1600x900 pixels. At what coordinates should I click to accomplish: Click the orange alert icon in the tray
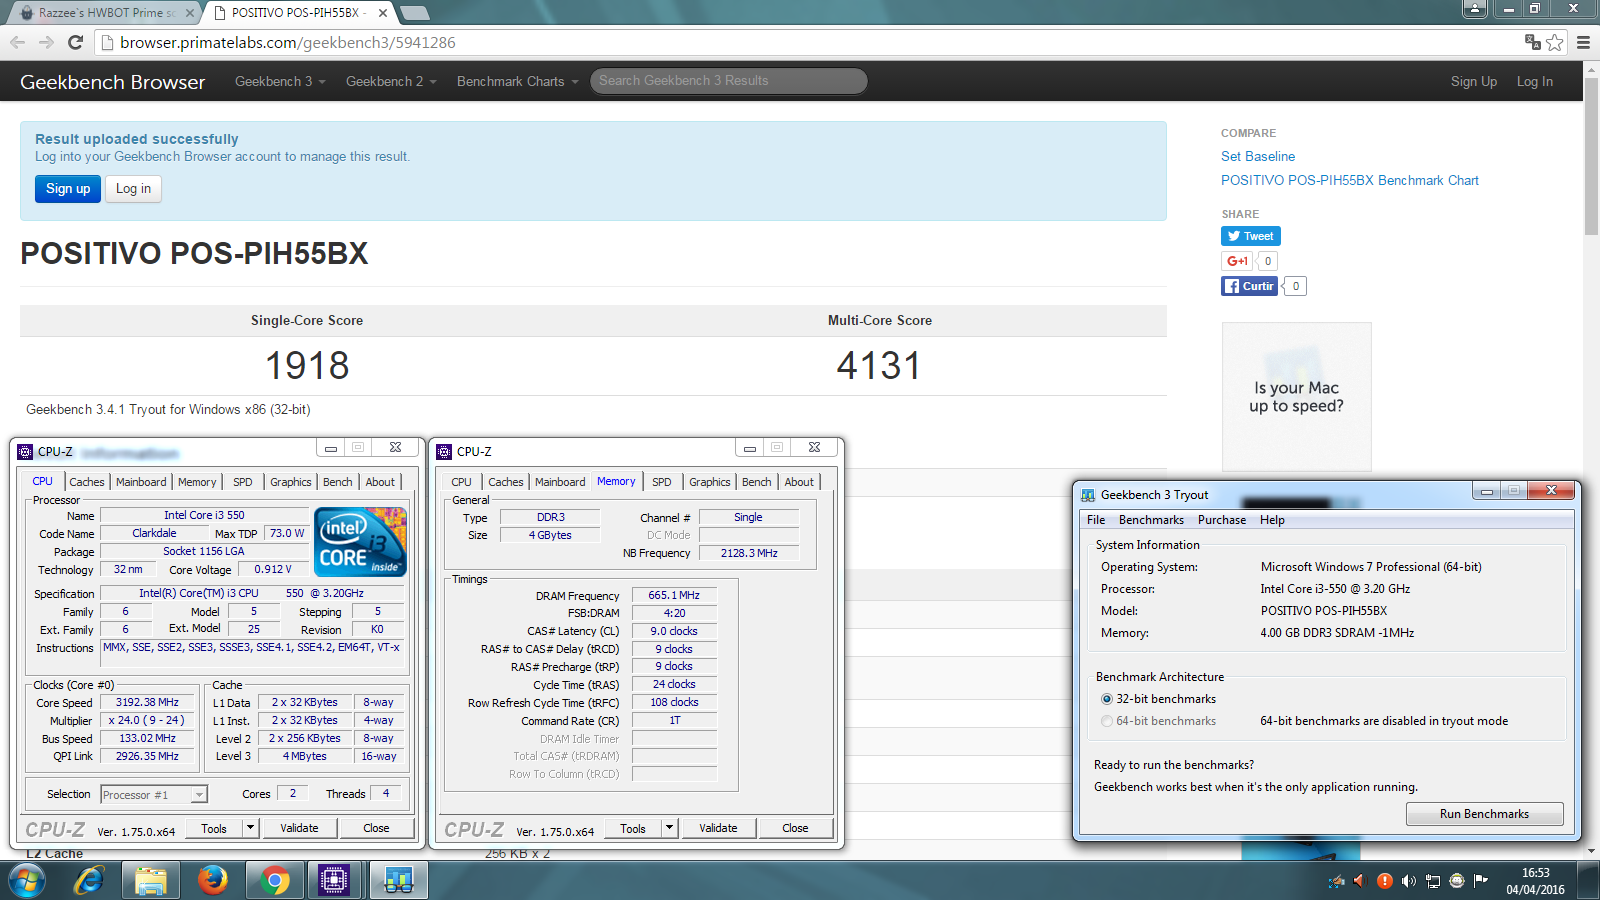[x=1385, y=881]
